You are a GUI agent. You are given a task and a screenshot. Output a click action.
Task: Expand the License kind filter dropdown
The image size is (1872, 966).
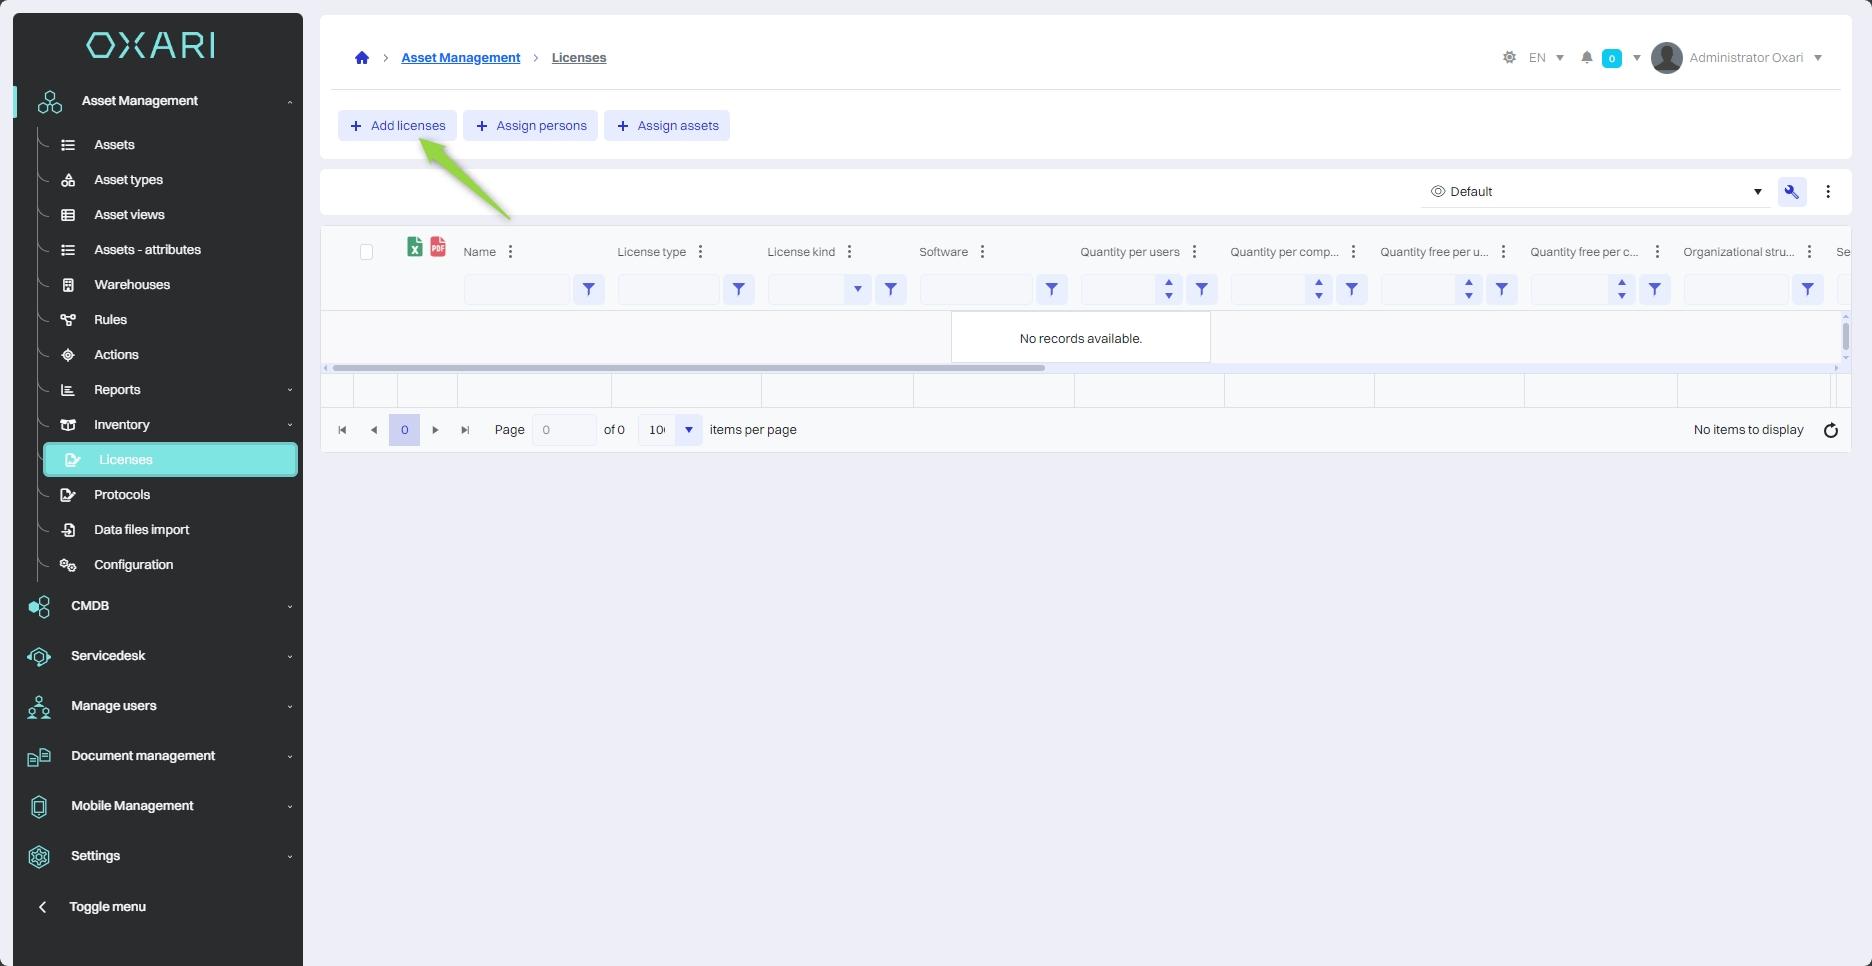pos(857,290)
